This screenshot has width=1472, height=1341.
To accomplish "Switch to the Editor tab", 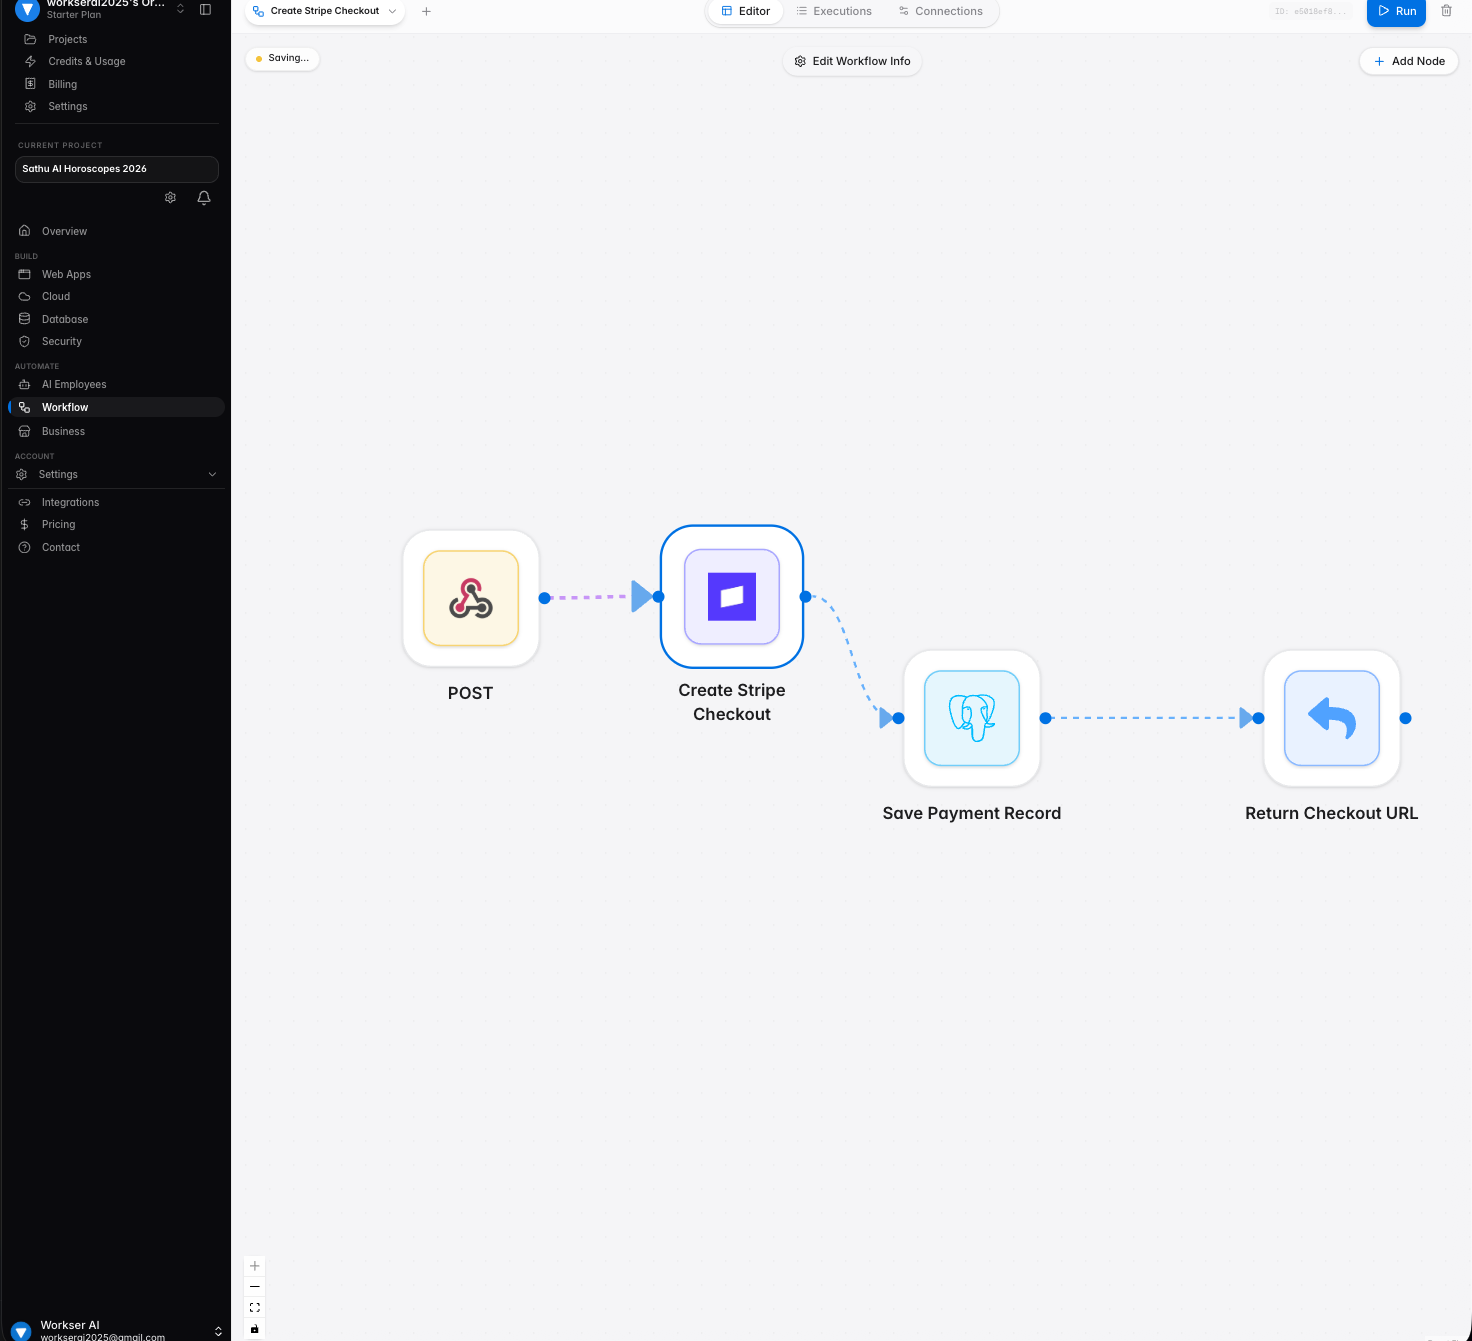I will tap(746, 11).
